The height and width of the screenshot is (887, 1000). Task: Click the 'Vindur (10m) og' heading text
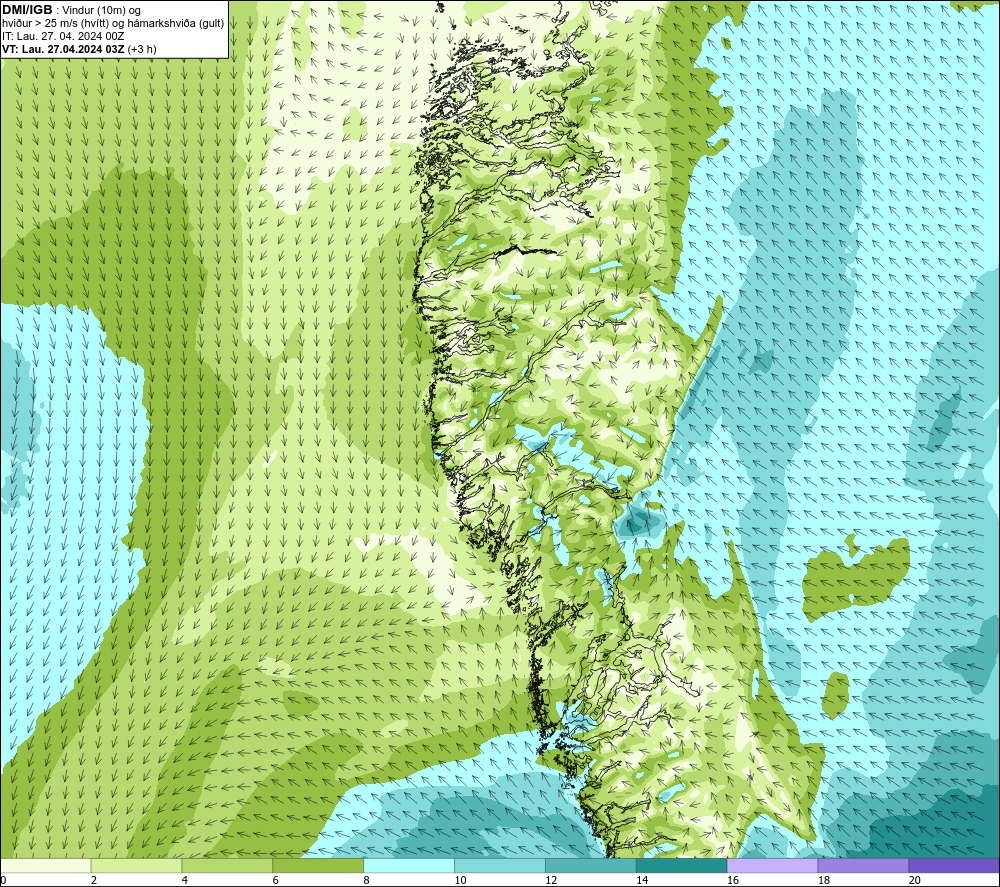pos(101,11)
